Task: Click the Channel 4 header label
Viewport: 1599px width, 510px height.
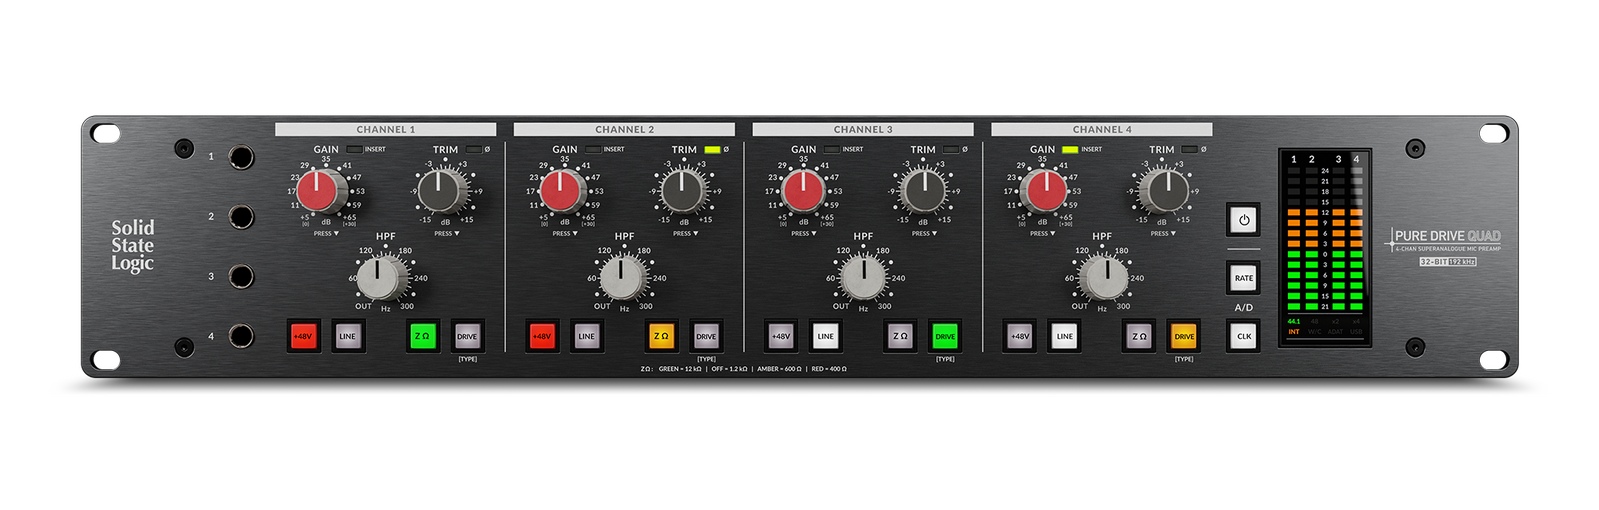Action: [1101, 129]
